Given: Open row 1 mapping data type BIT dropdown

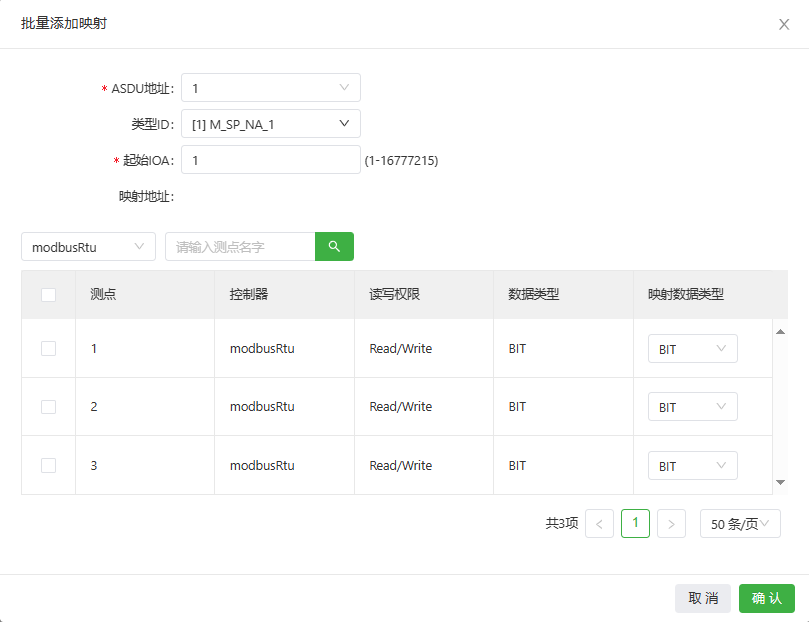Looking at the screenshot, I should pos(692,349).
